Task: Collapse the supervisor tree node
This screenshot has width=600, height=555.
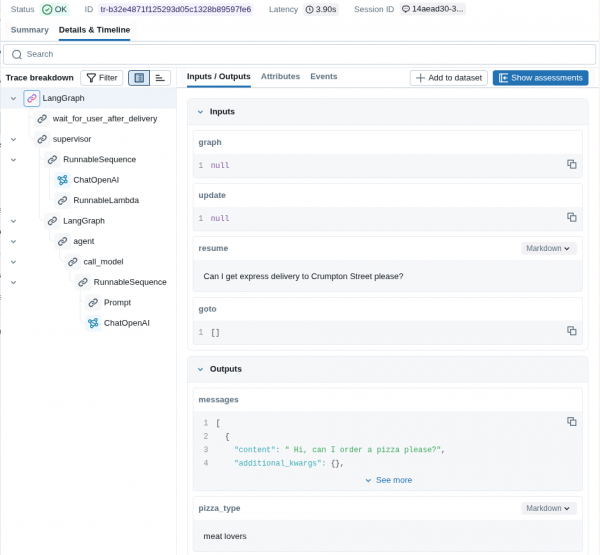Action: [x=13, y=139]
